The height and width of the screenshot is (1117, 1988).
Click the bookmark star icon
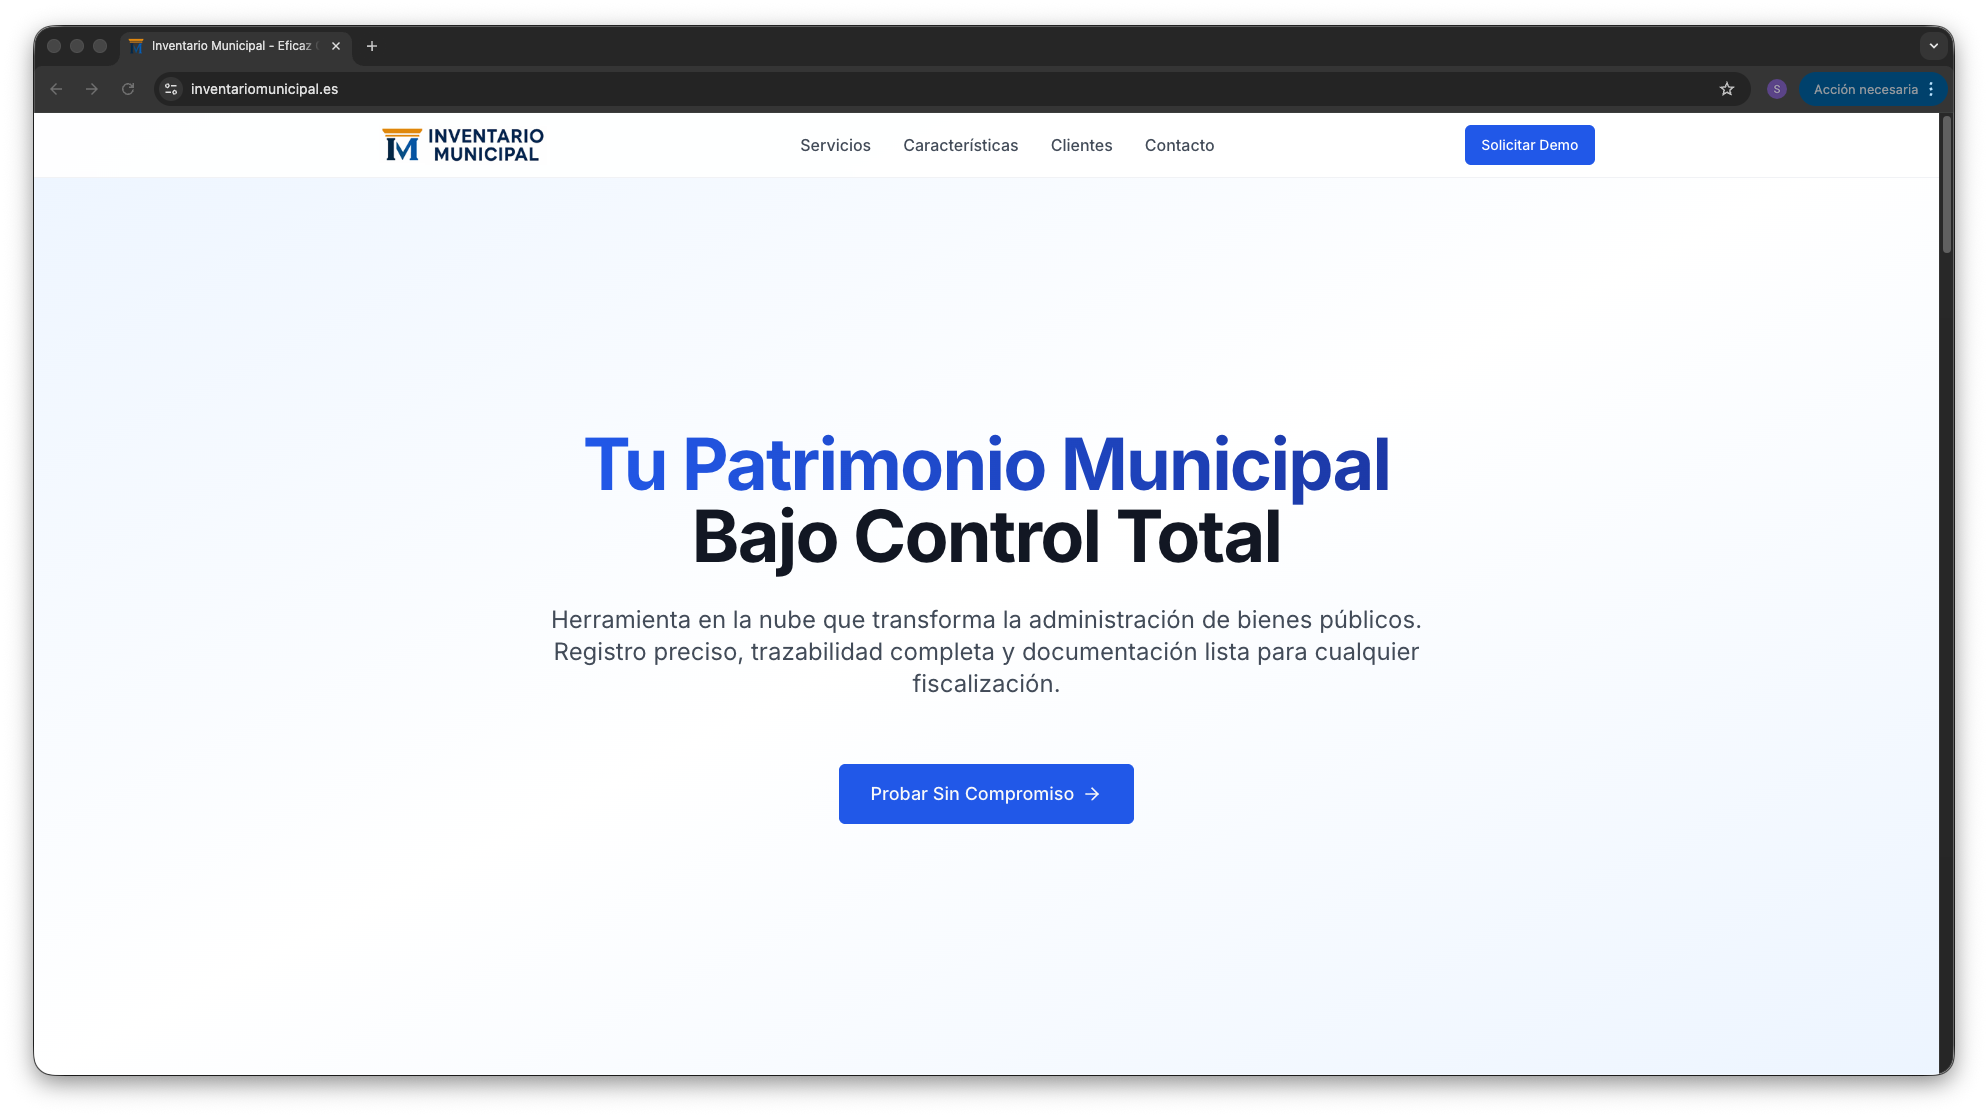pyautogui.click(x=1727, y=89)
